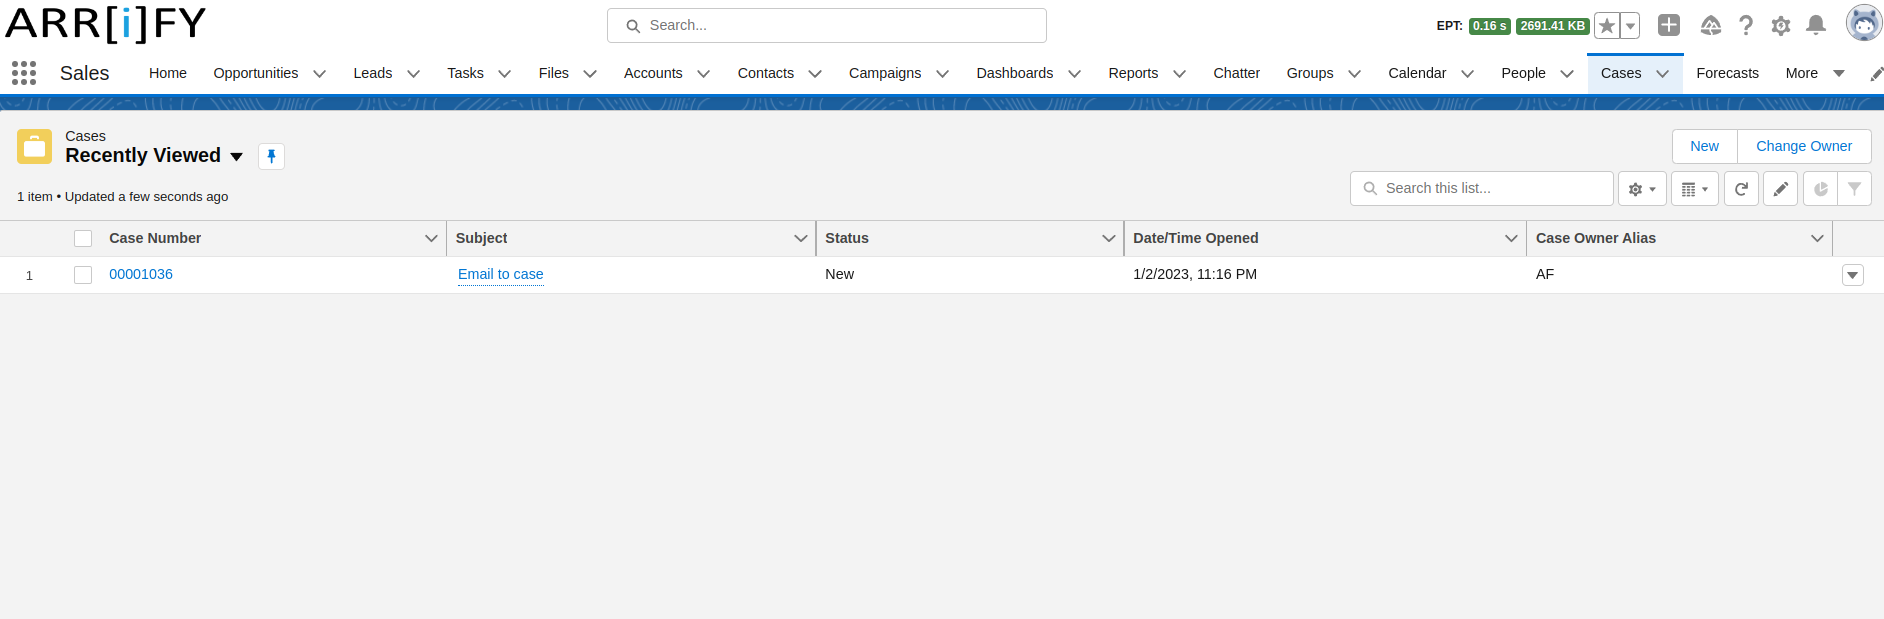The width and height of the screenshot is (1884, 619).
Task: Open the favorites list dropdown arrow
Action: (1630, 26)
